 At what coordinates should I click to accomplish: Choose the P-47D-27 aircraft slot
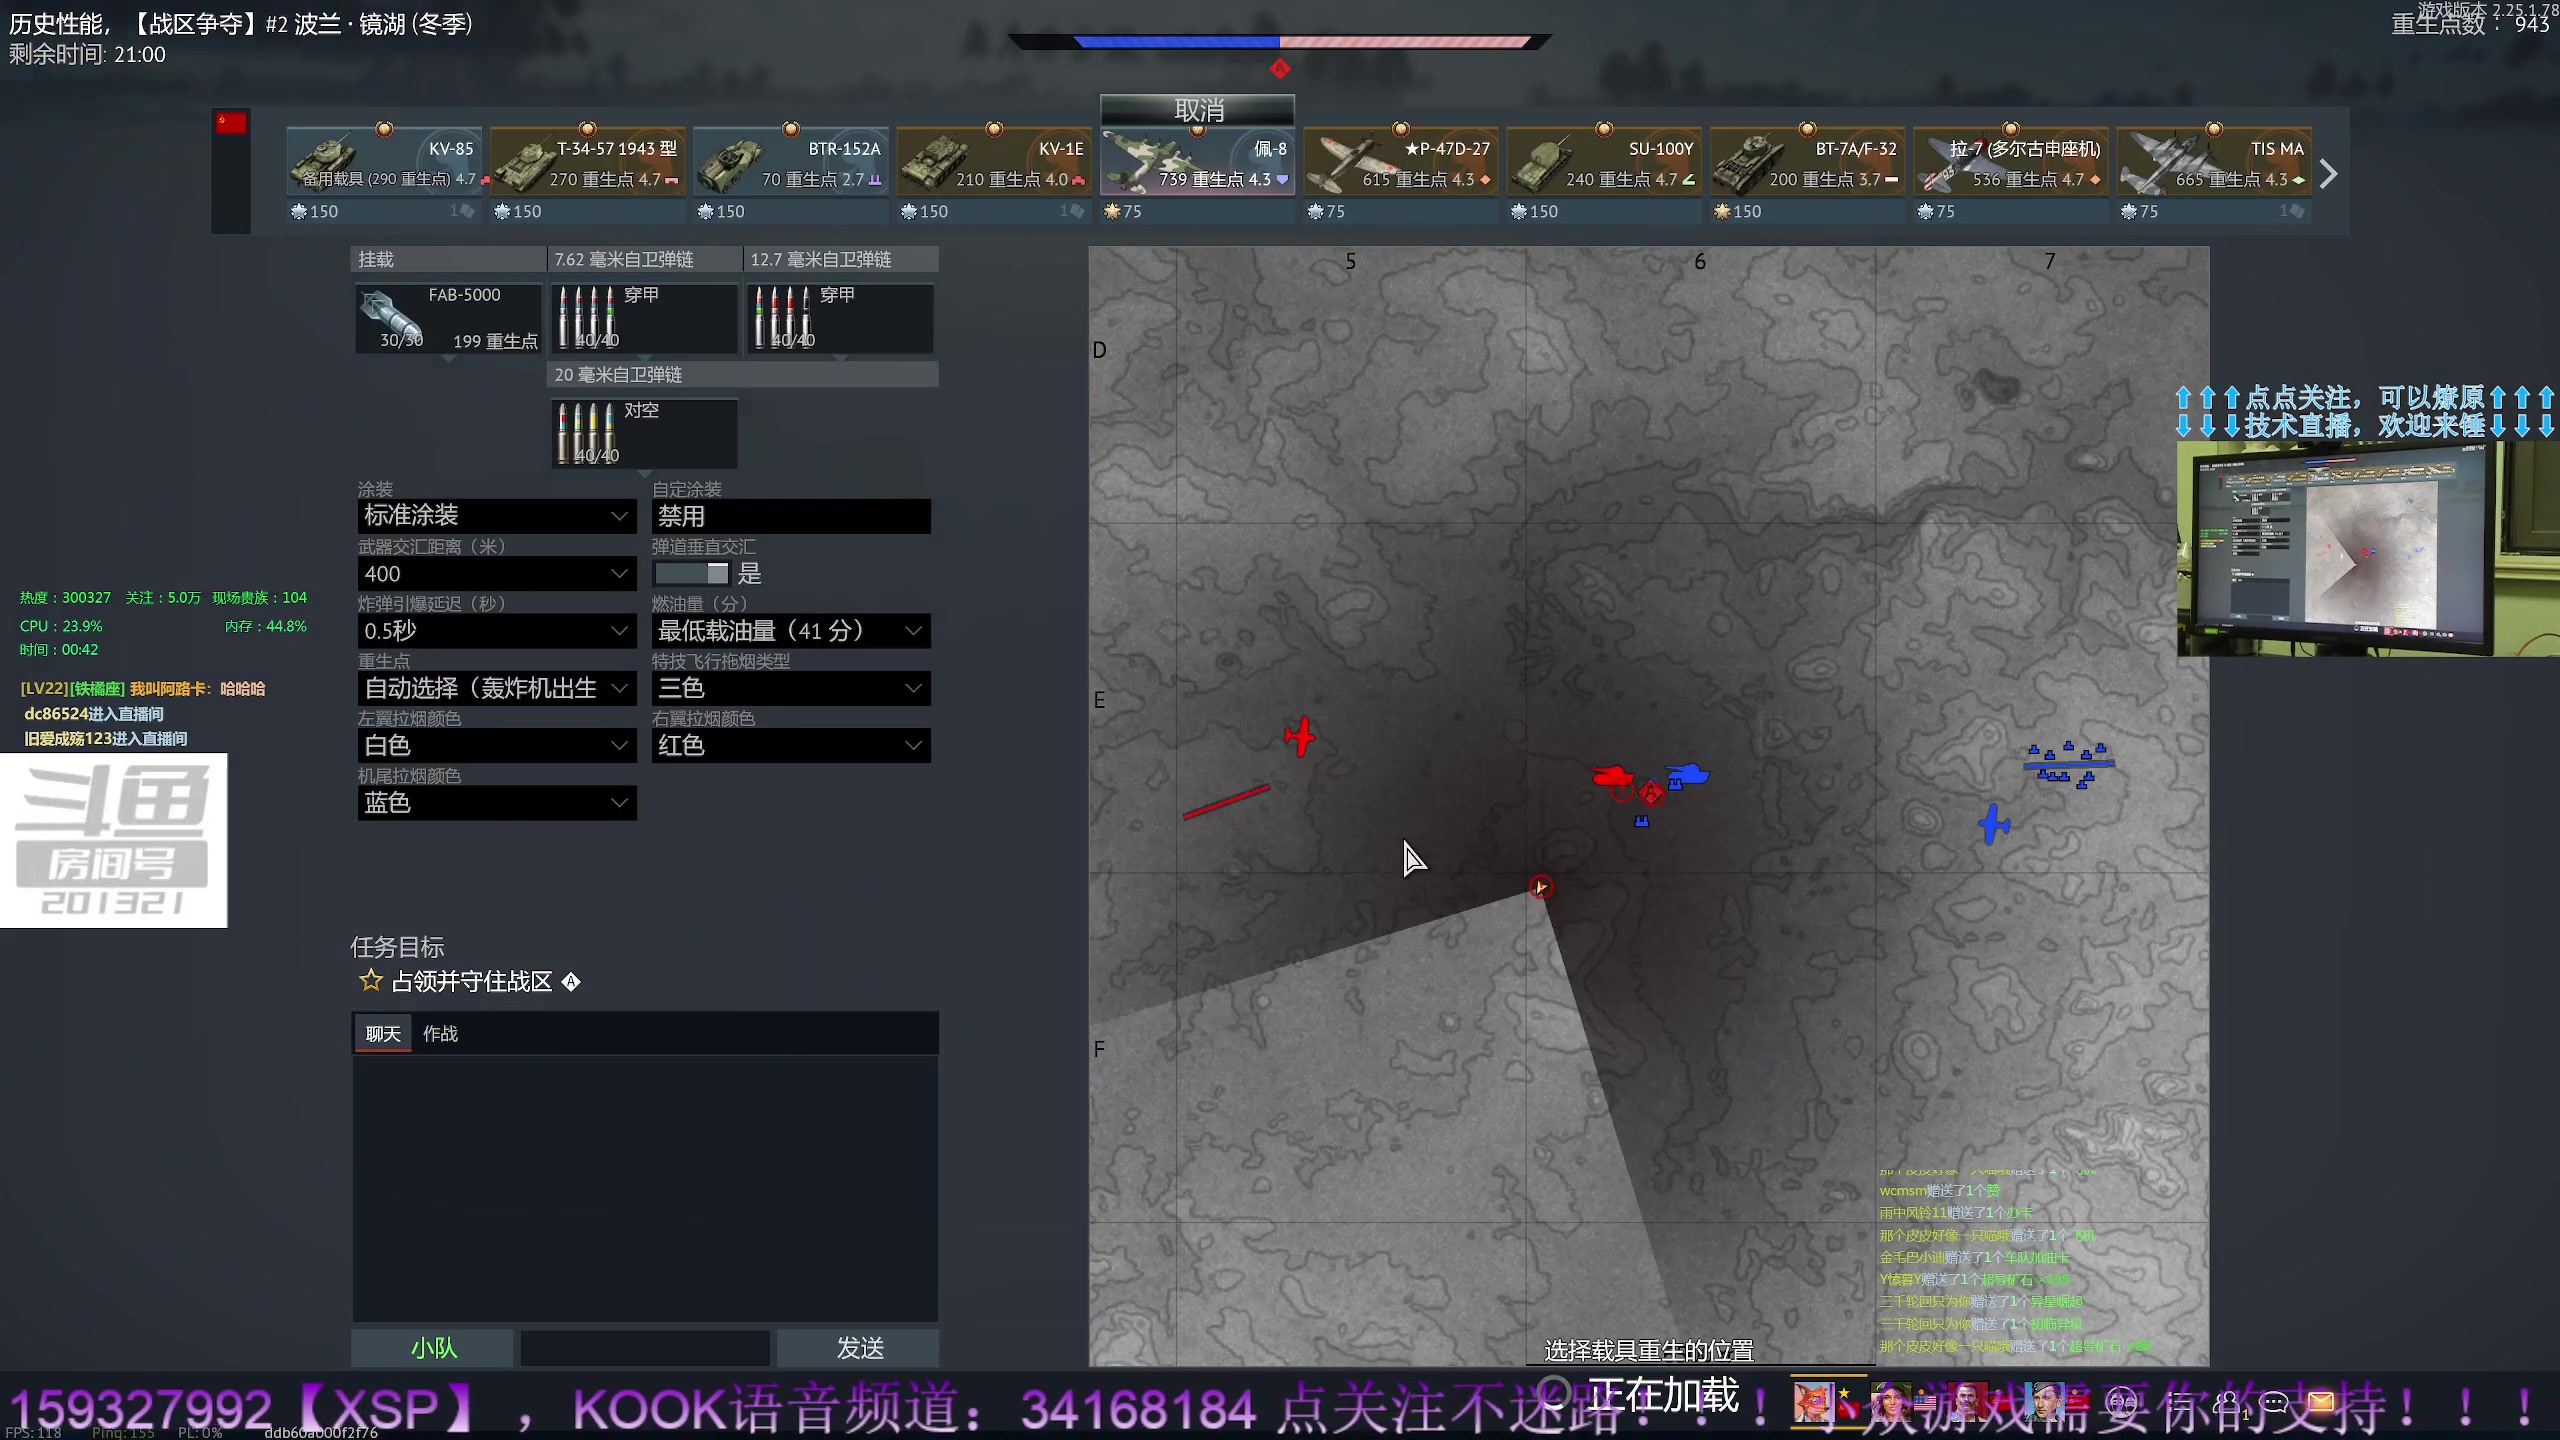click(1400, 162)
